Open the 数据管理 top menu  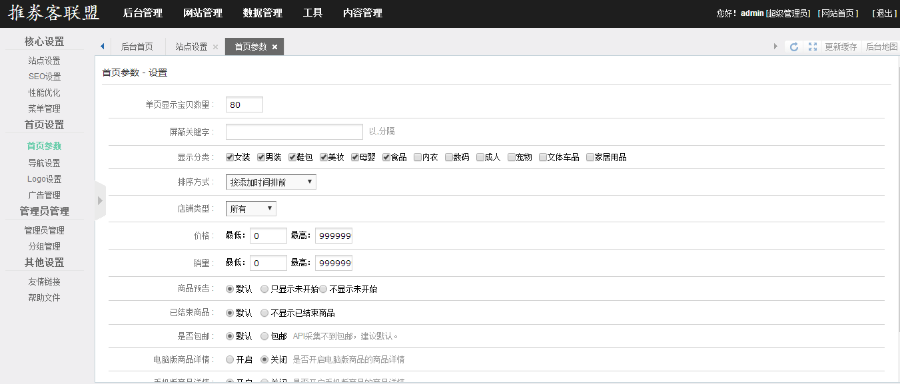pos(262,13)
